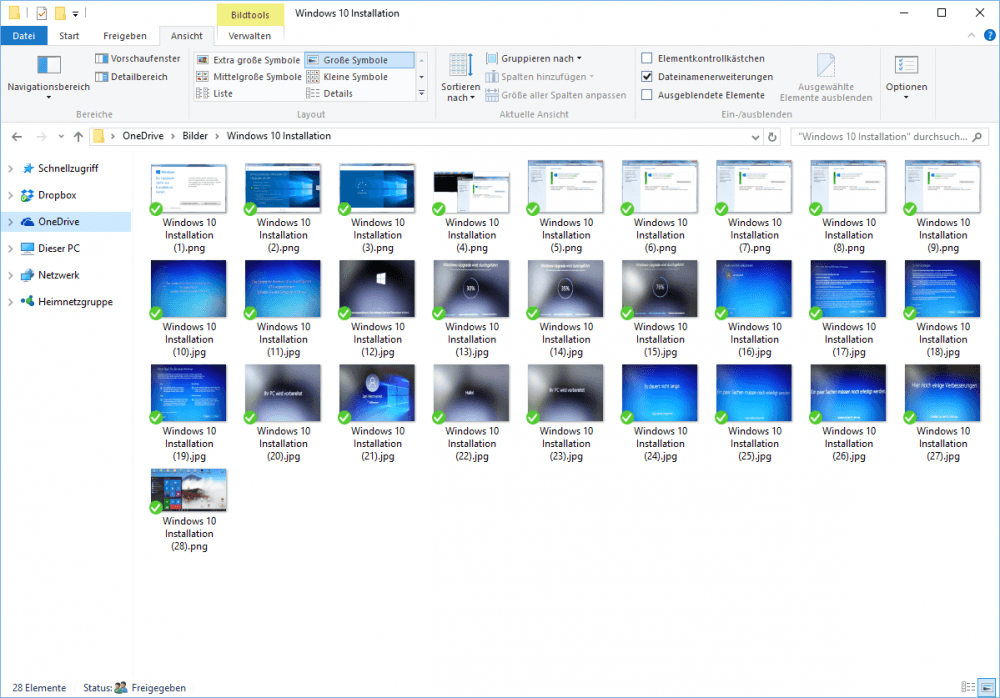
Task: Refresh the current folder view
Action: point(772,137)
